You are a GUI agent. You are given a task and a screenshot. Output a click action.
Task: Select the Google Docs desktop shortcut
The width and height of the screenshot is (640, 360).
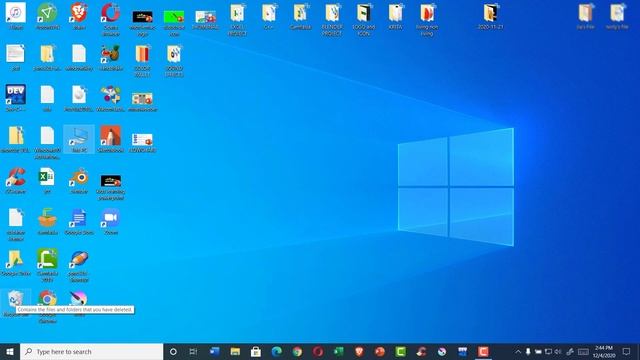[x=79, y=222]
